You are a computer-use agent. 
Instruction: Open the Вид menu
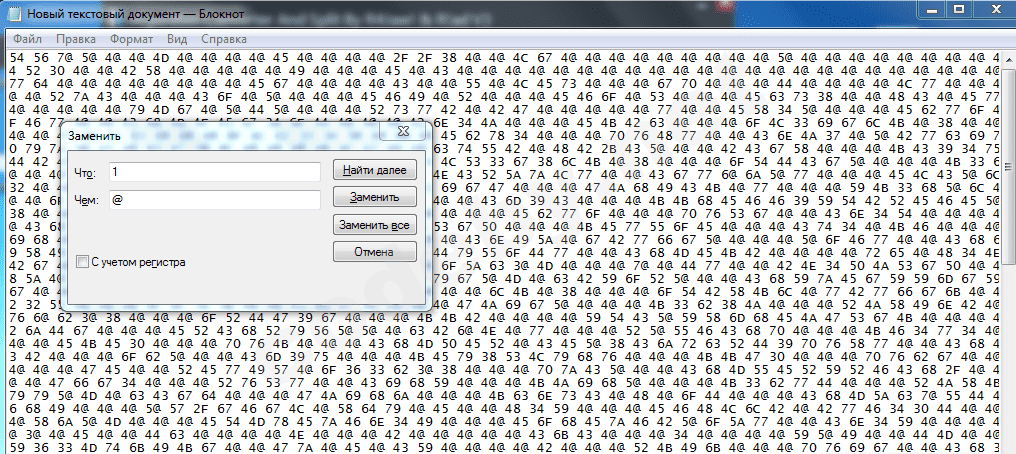click(x=177, y=38)
